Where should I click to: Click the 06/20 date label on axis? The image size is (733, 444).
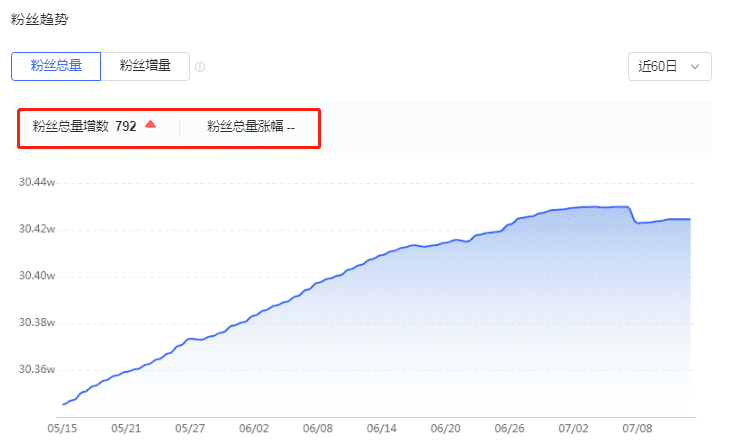coord(446,428)
